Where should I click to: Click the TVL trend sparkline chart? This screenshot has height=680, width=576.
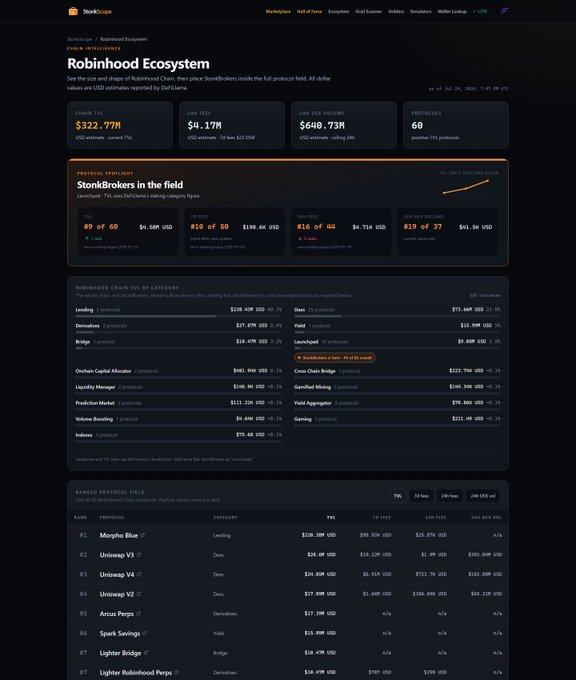coord(466,186)
